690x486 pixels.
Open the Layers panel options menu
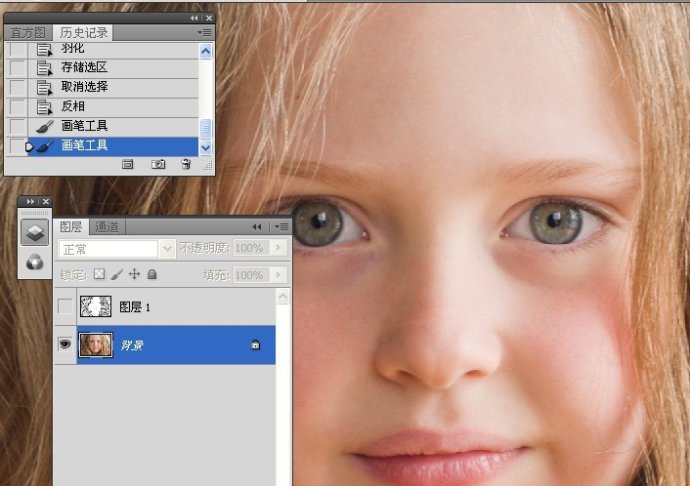282,226
